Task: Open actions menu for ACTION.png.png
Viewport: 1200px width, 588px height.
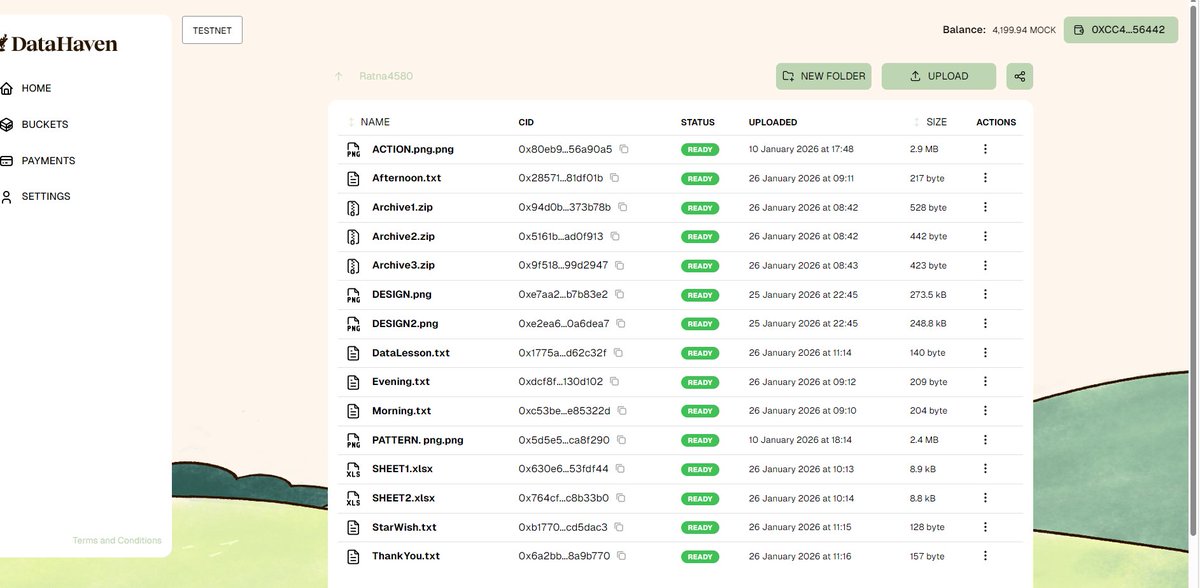Action: [x=985, y=149]
